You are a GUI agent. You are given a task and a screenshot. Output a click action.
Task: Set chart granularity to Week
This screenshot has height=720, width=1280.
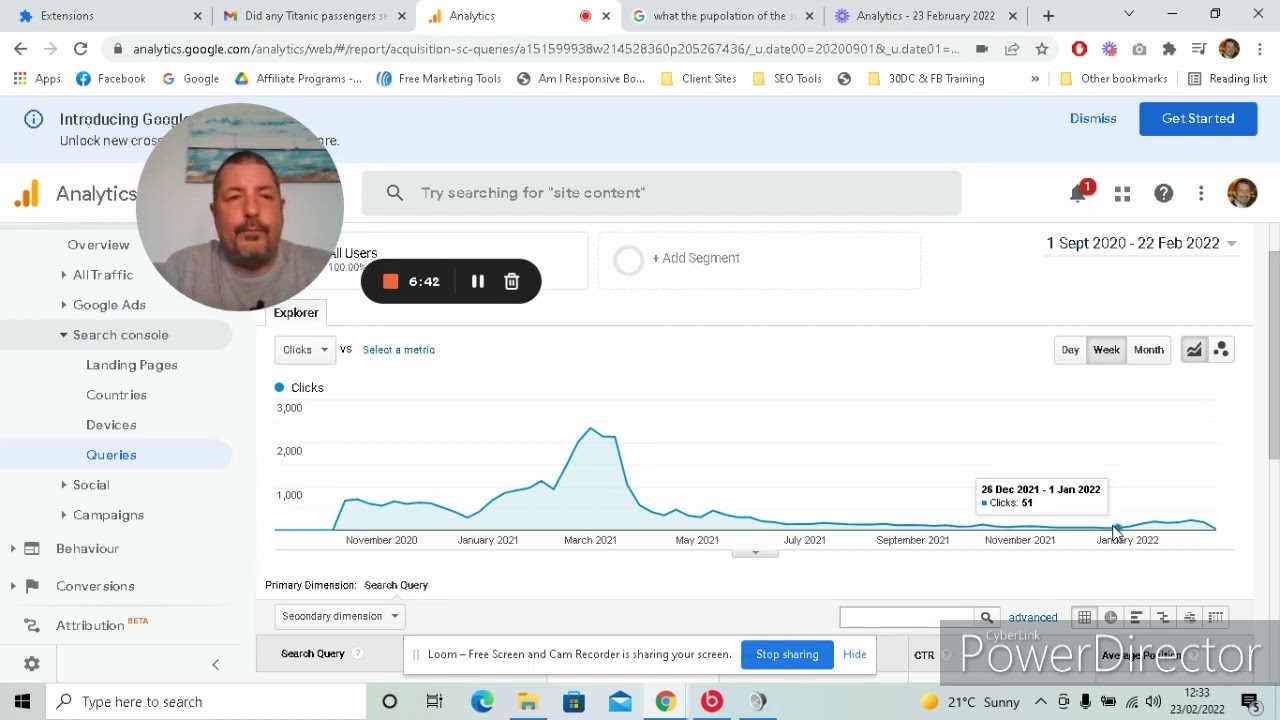1106,350
